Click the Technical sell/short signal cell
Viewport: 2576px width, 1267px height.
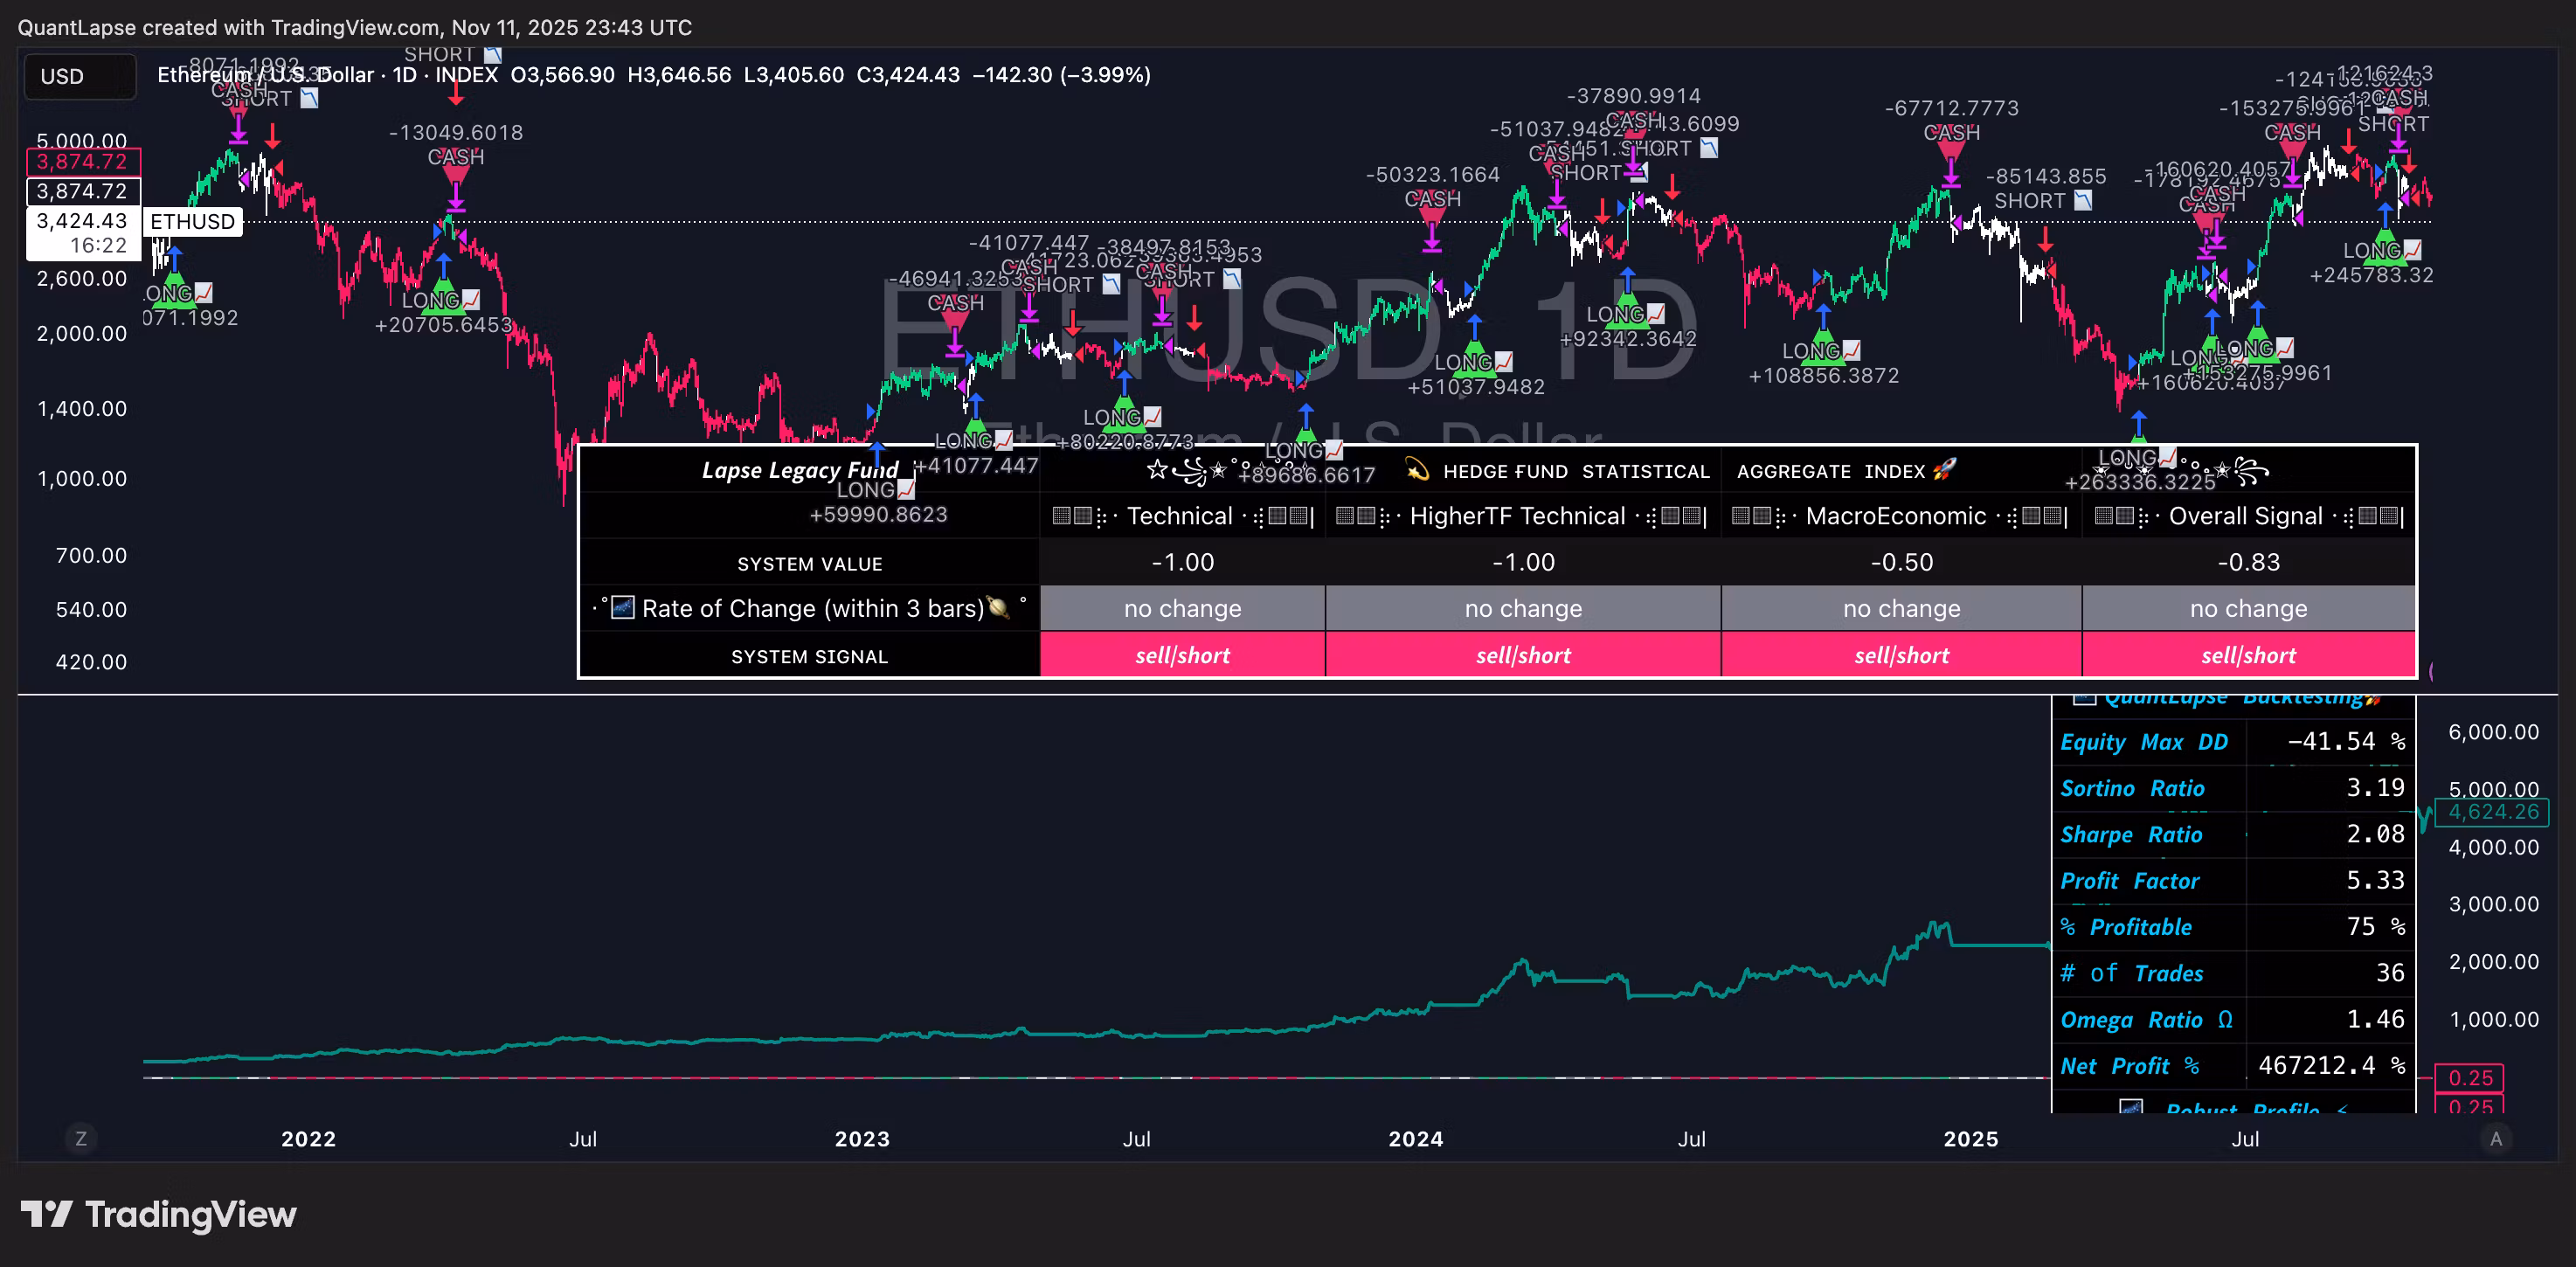coord(1182,655)
